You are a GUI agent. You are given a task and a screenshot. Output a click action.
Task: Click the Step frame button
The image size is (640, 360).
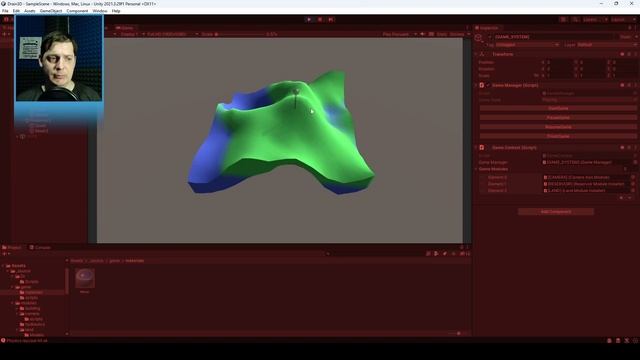[331, 19]
